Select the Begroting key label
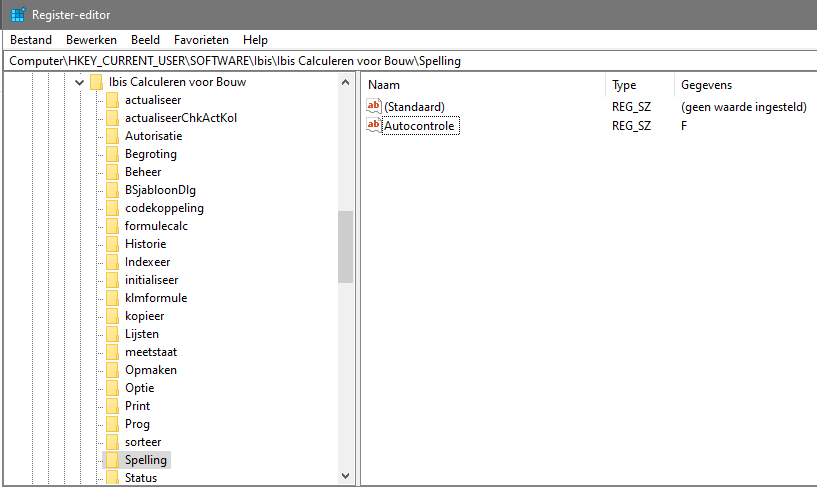 click(151, 154)
